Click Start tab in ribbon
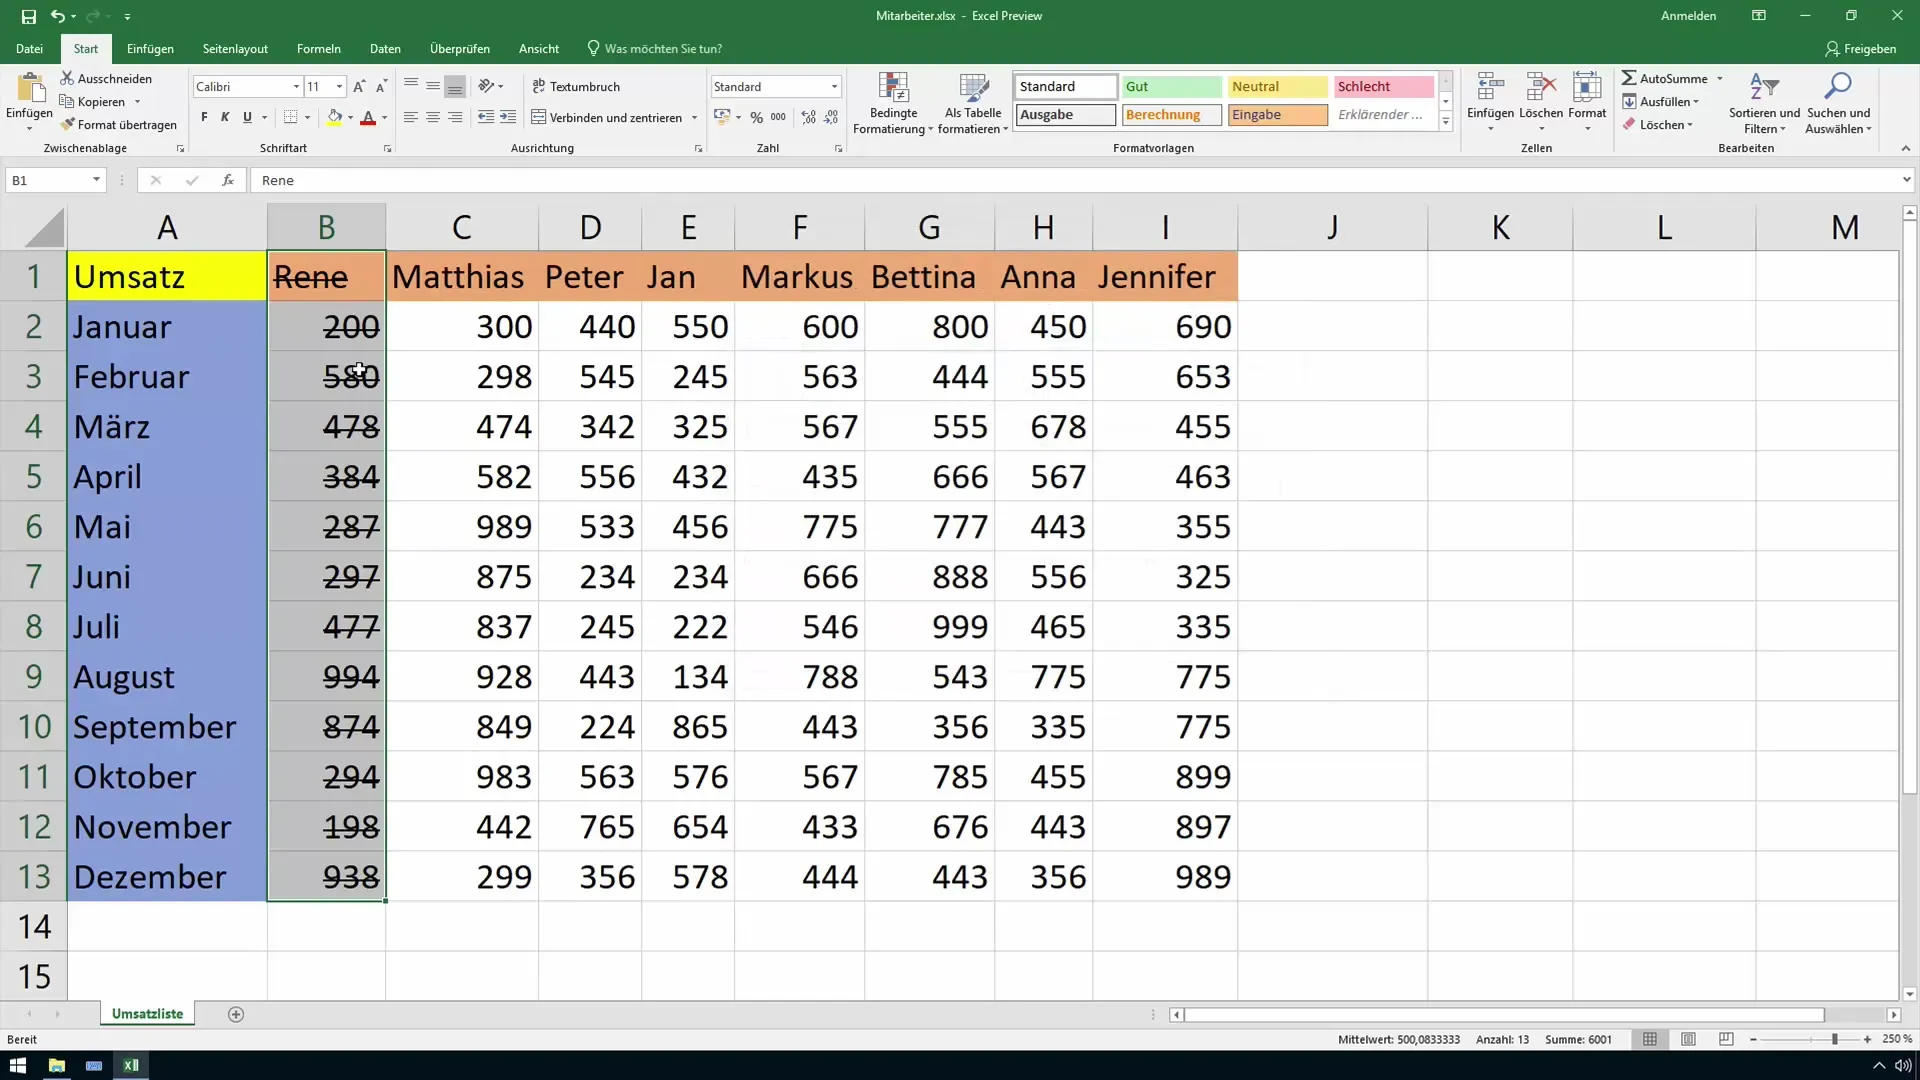The image size is (1920, 1080). [86, 49]
